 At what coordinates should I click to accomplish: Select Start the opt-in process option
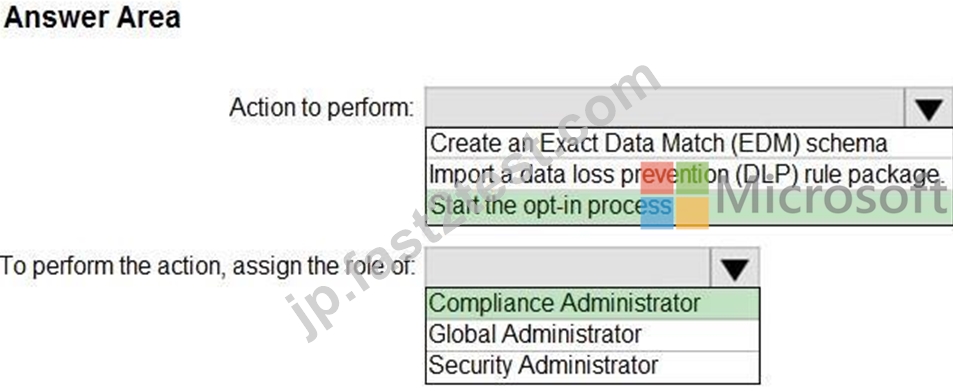[x=689, y=207]
